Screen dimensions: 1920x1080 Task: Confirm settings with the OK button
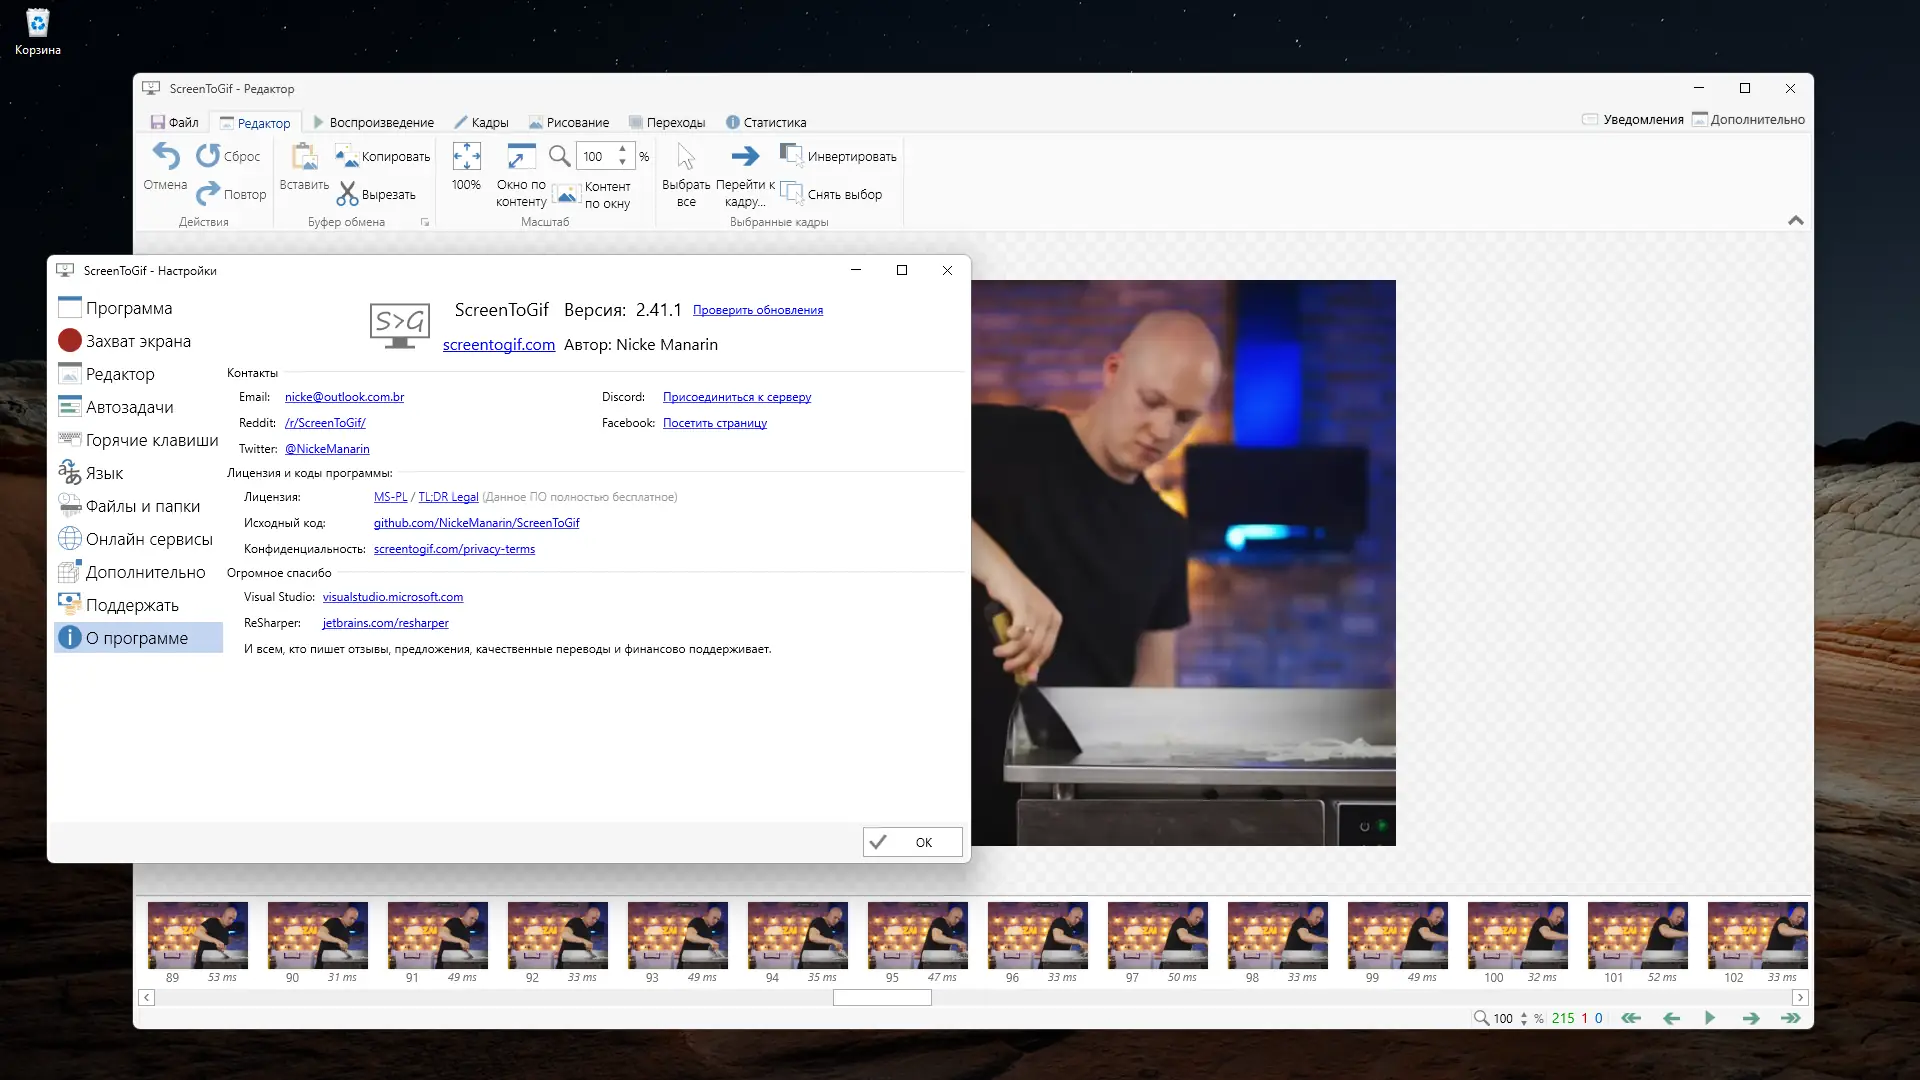(x=912, y=842)
